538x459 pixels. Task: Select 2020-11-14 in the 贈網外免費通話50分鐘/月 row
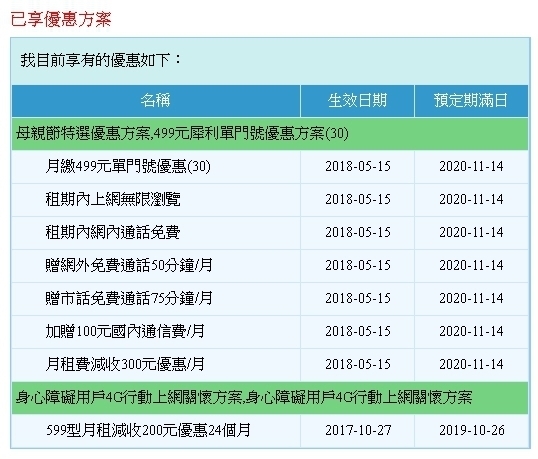point(471,266)
